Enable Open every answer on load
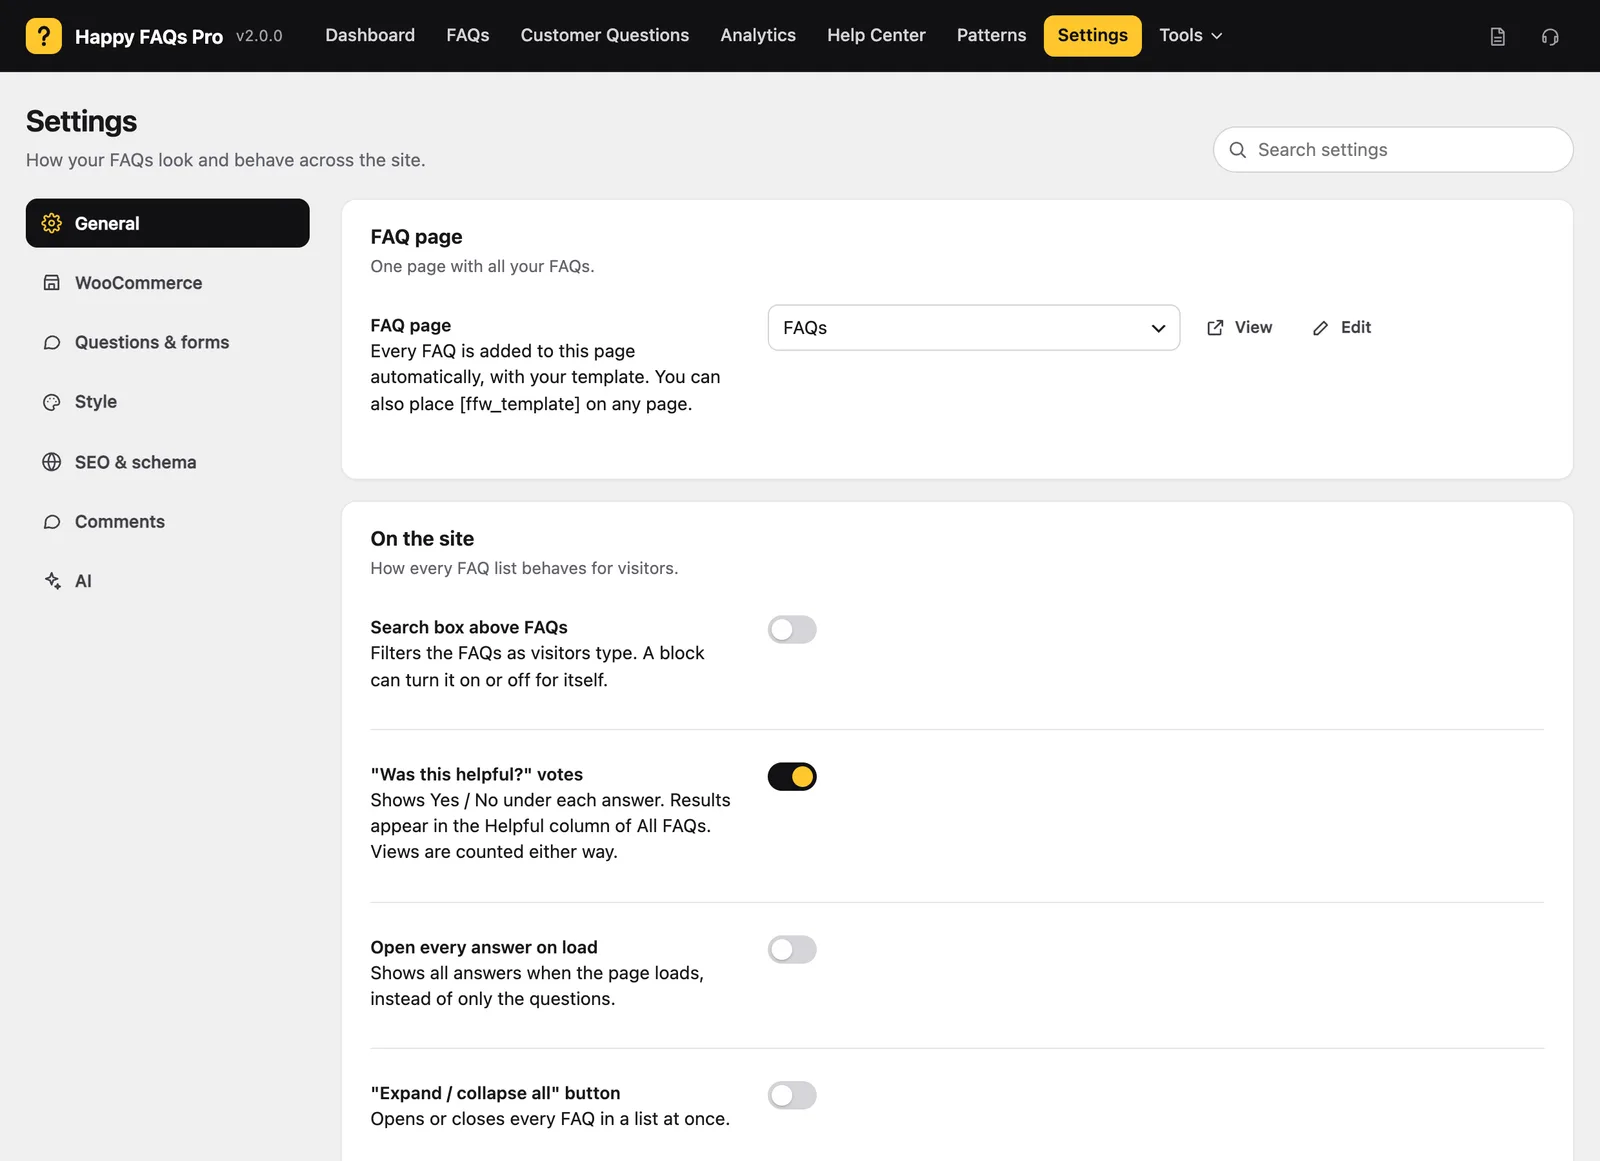Image resolution: width=1600 pixels, height=1161 pixels. coord(792,949)
